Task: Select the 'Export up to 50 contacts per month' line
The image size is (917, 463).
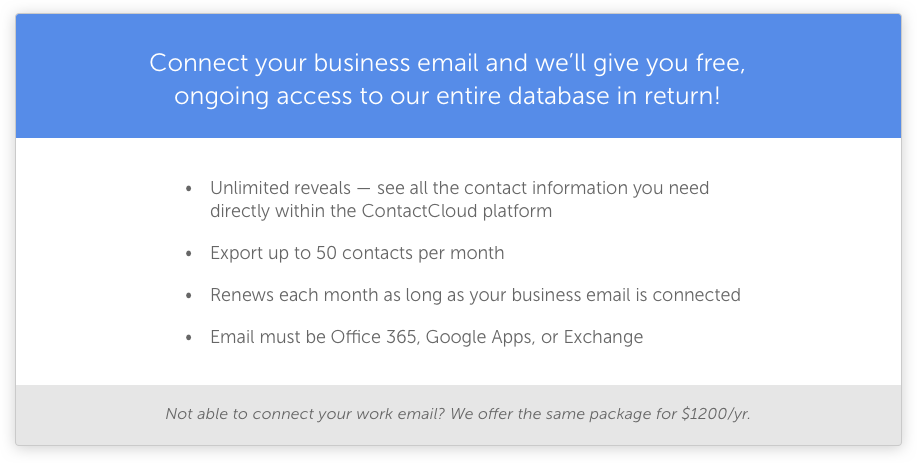Action: (x=357, y=253)
